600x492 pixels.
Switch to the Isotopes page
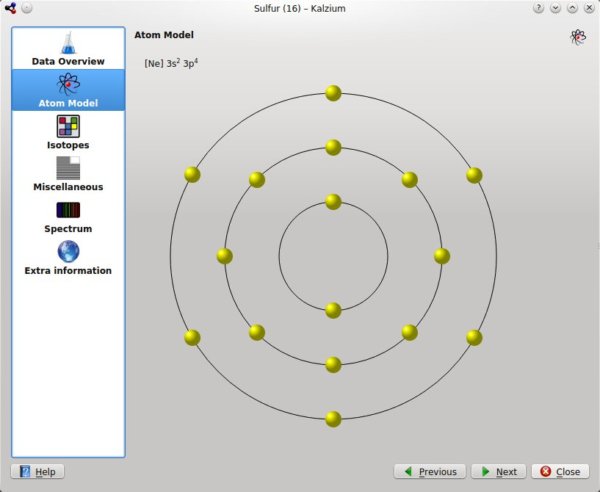point(68,132)
